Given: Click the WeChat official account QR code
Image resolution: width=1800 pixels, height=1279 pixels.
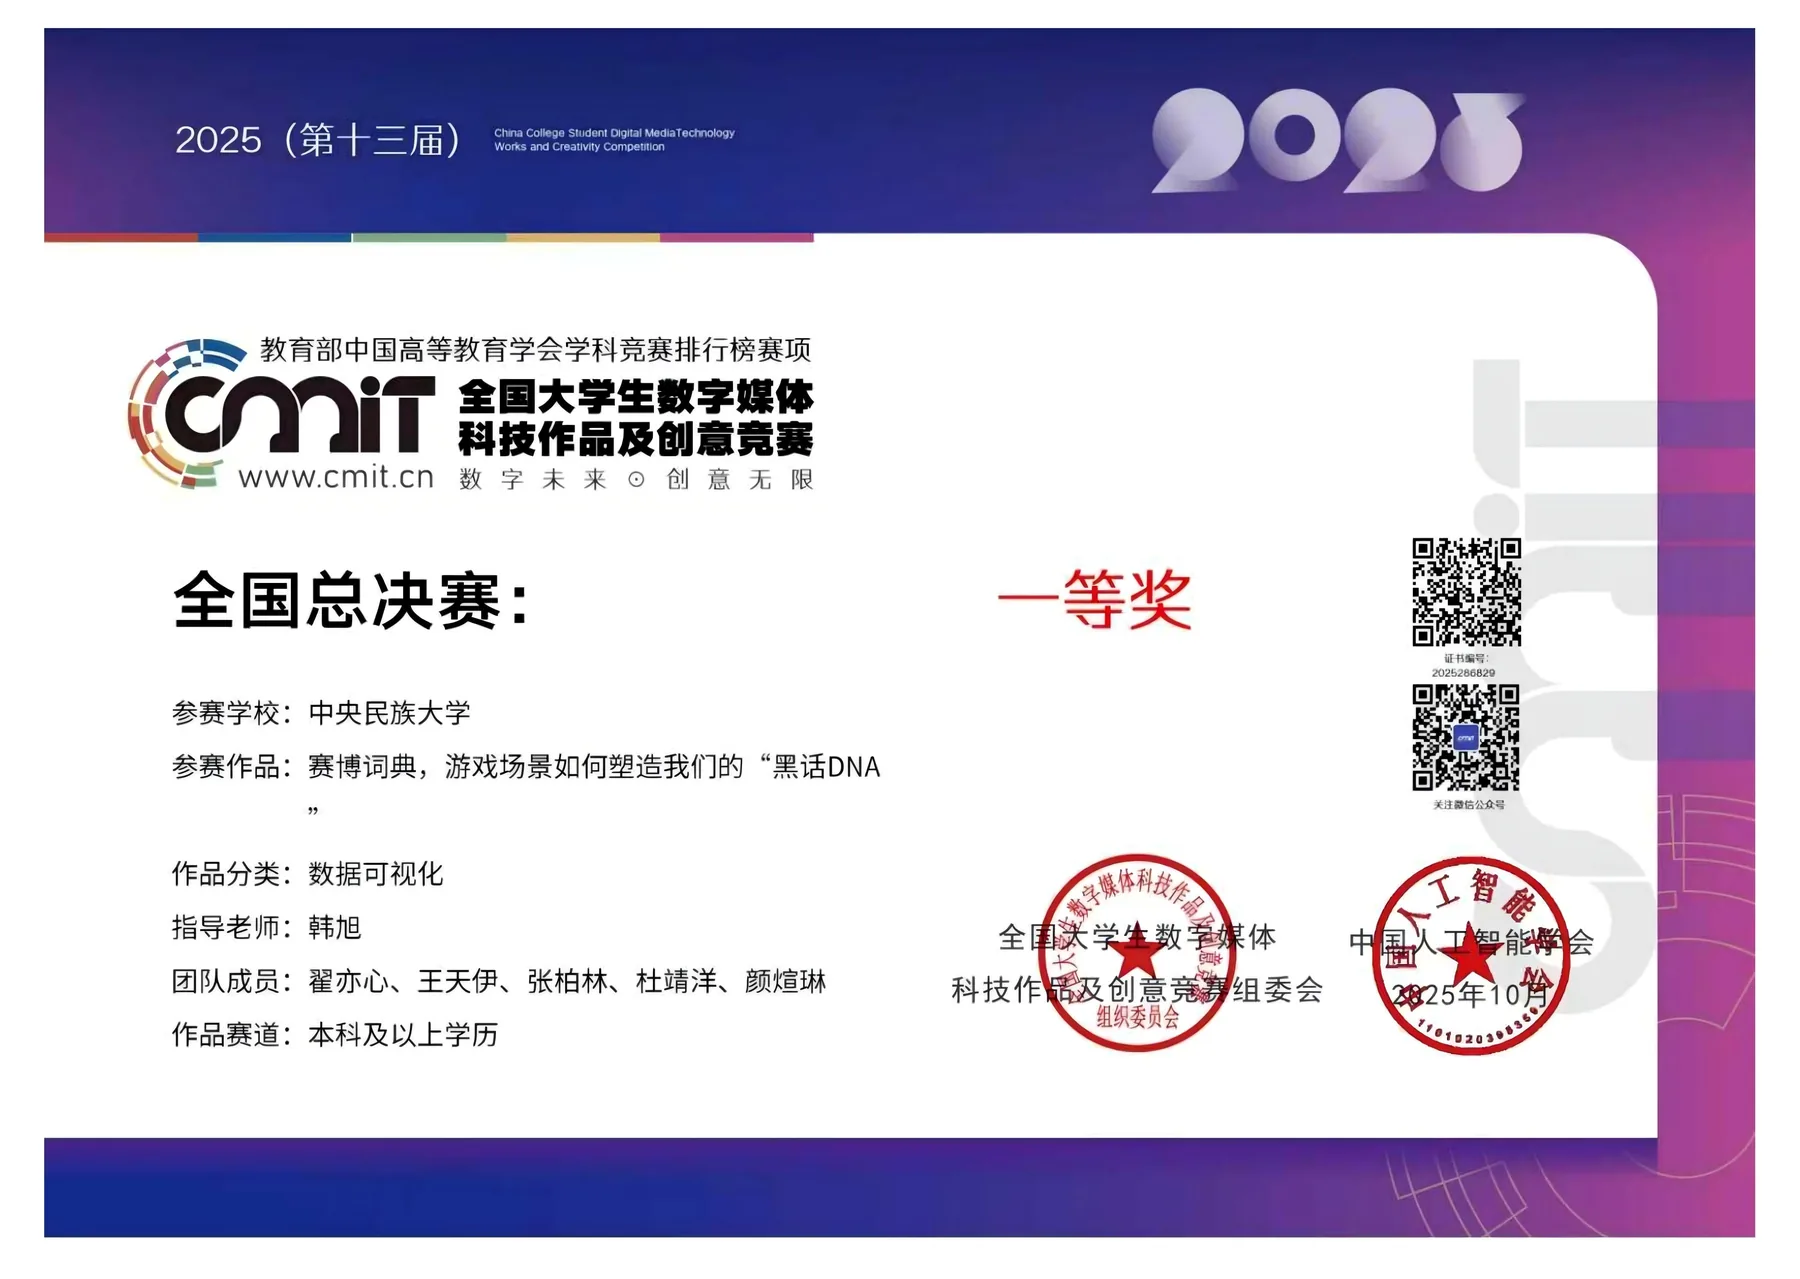Looking at the screenshot, I should pyautogui.click(x=1466, y=738).
